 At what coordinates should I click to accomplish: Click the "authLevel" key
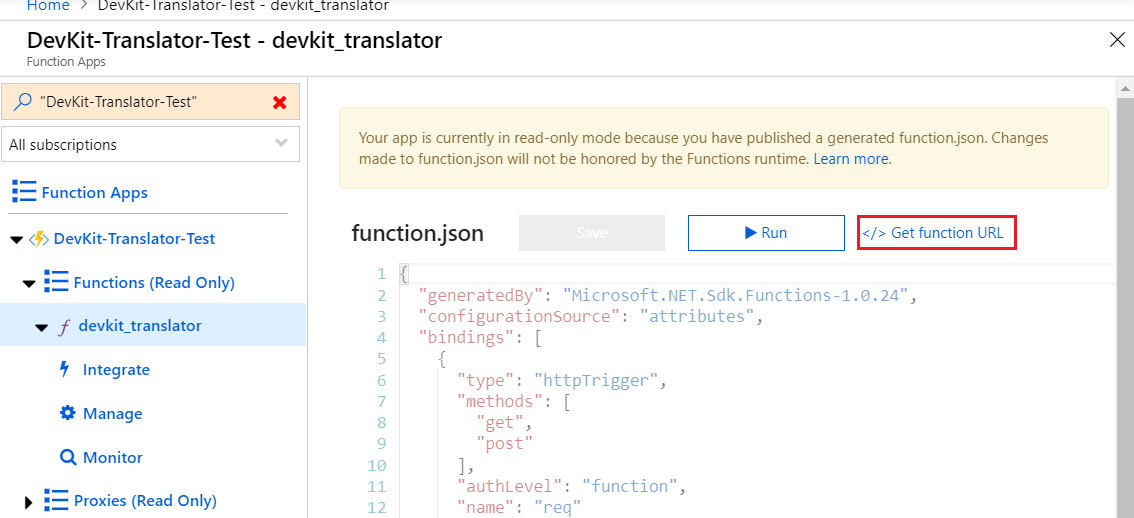pyautogui.click(x=510, y=485)
